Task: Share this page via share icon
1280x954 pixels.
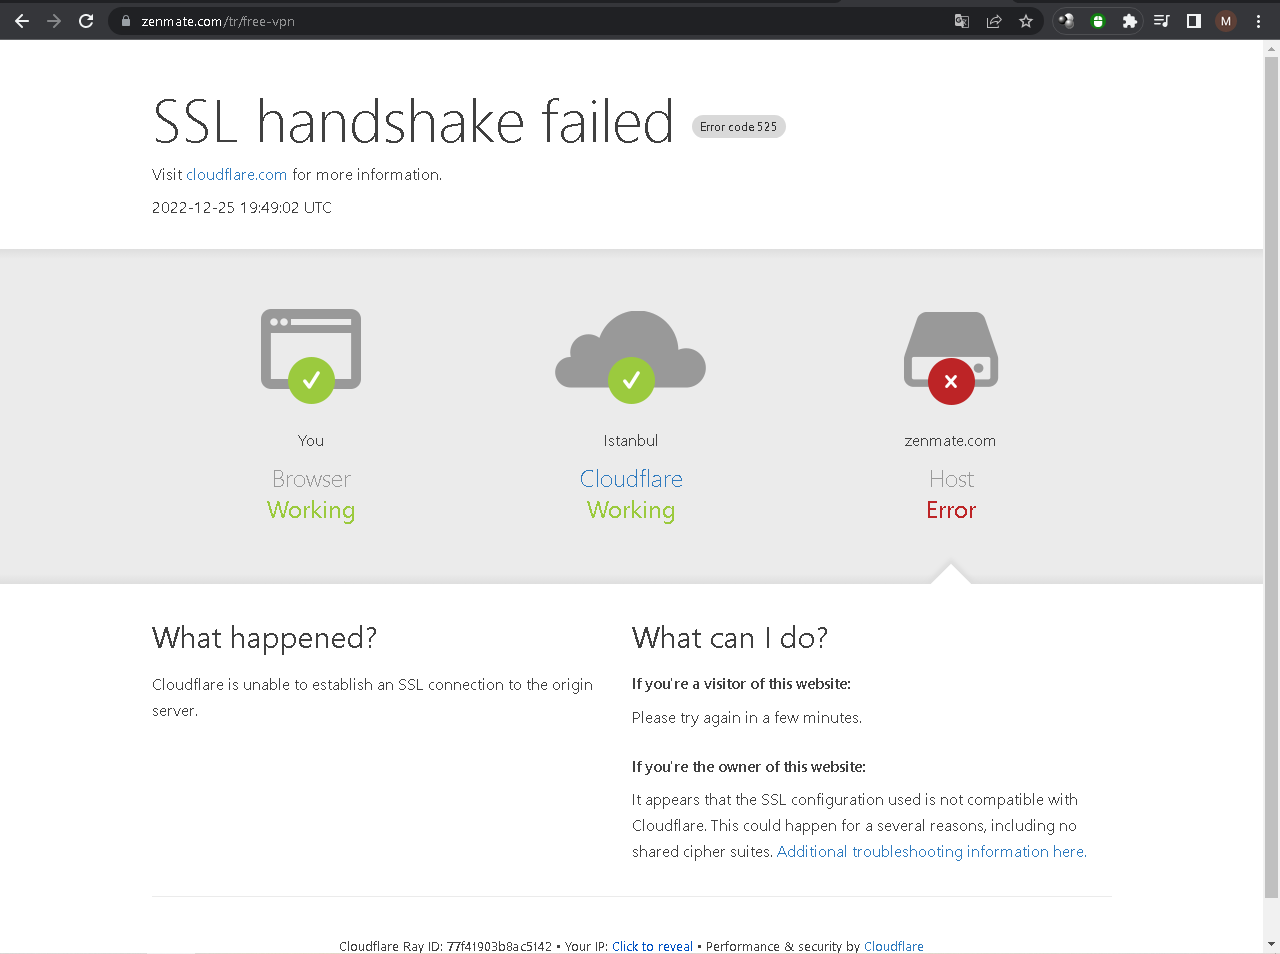Action: coord(994,21)
